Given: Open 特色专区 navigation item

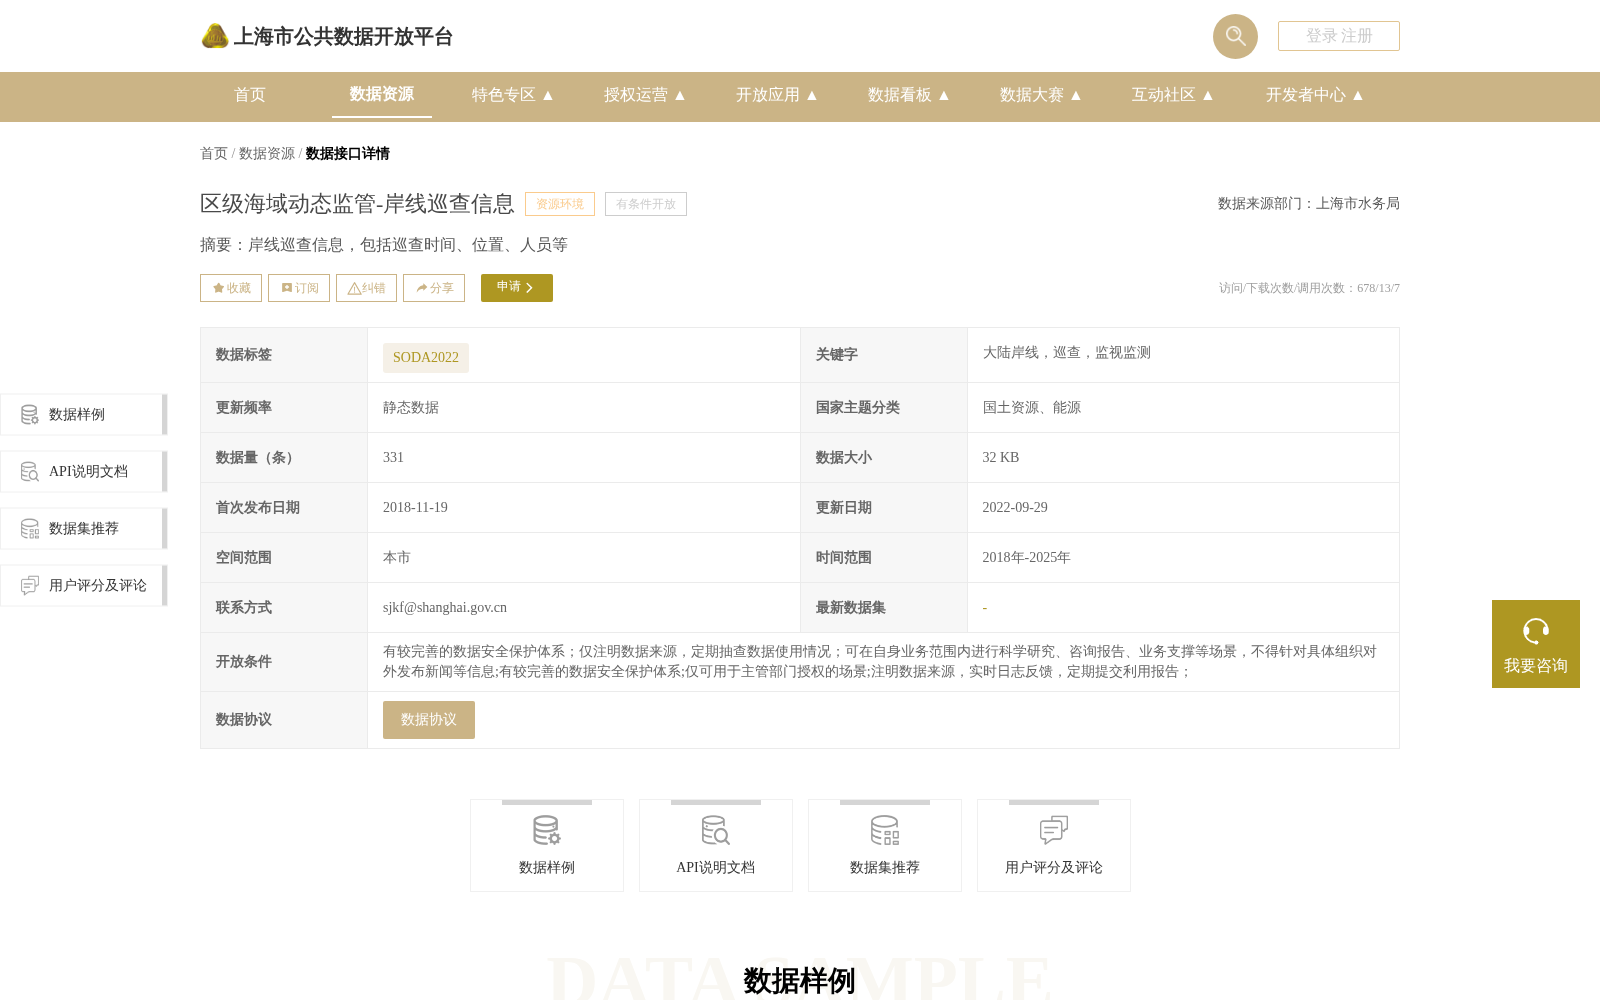Looking at the screenshot, I should [504, 95].
